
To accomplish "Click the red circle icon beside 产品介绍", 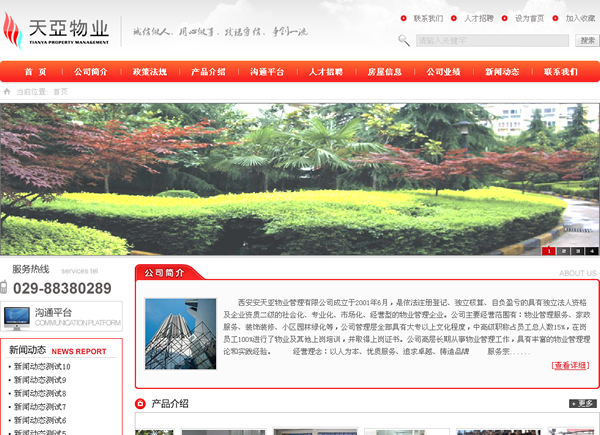I will (141, 404).
